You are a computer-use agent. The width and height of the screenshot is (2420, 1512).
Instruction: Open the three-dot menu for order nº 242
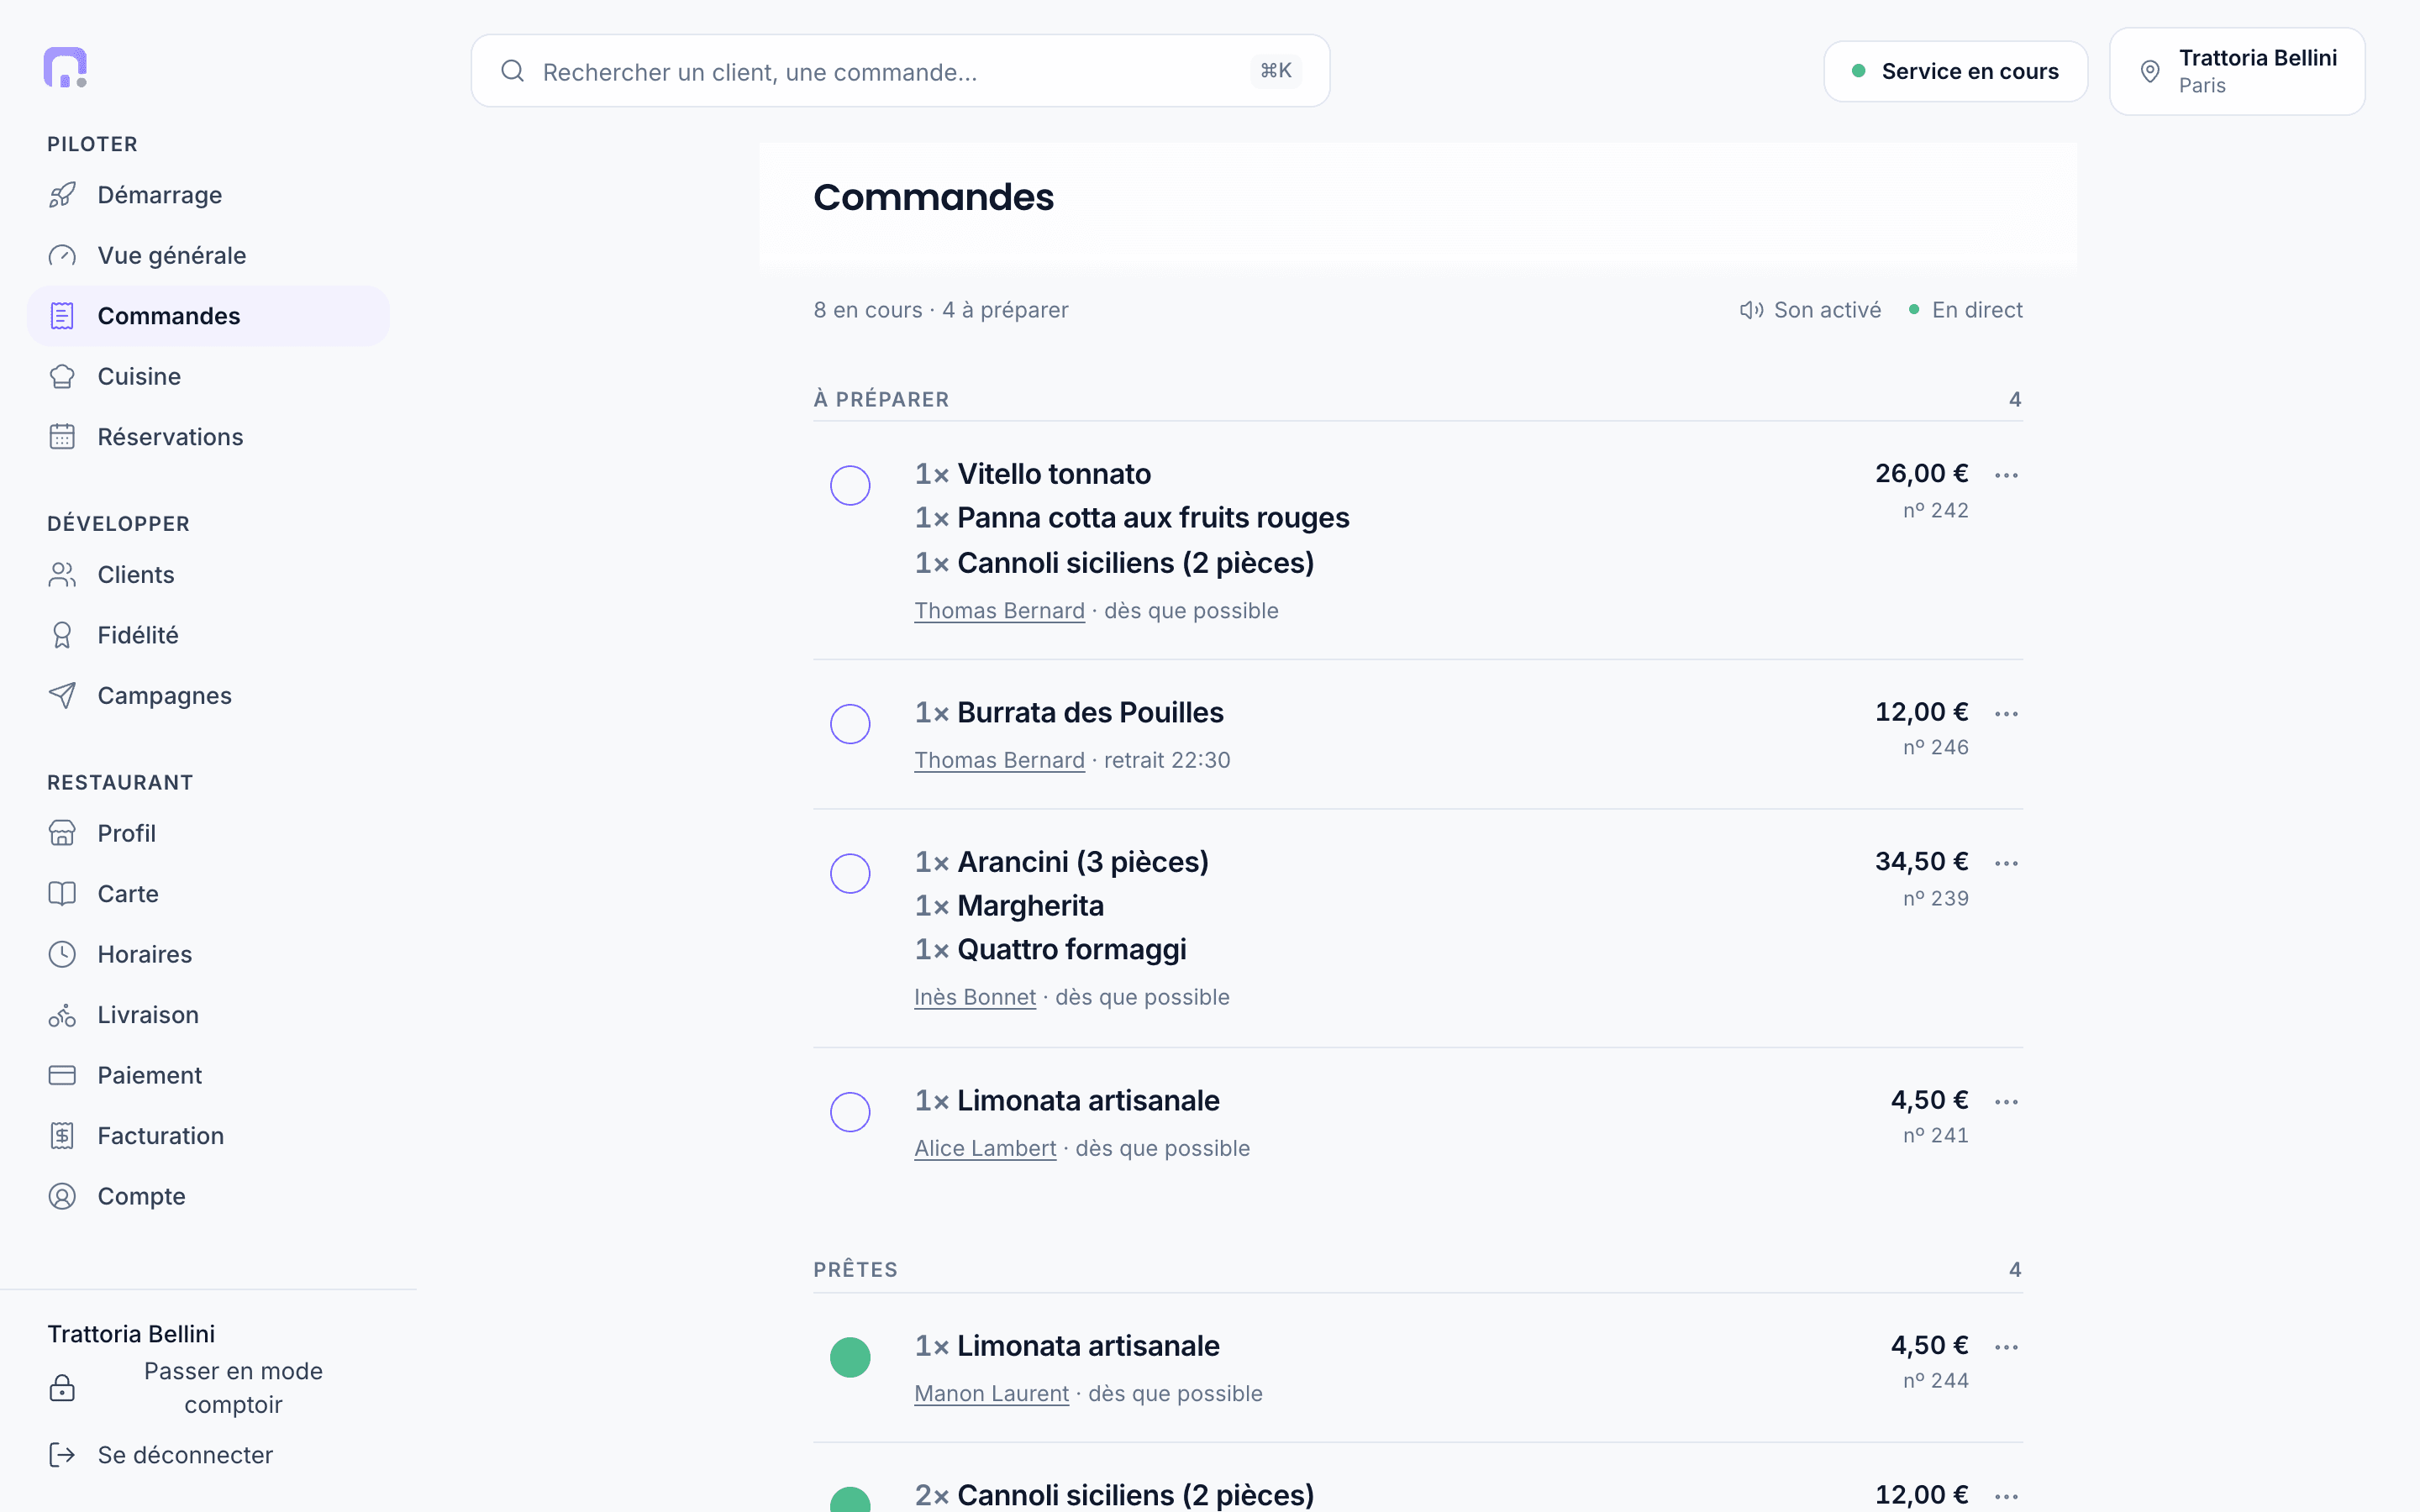(2006, 475)
